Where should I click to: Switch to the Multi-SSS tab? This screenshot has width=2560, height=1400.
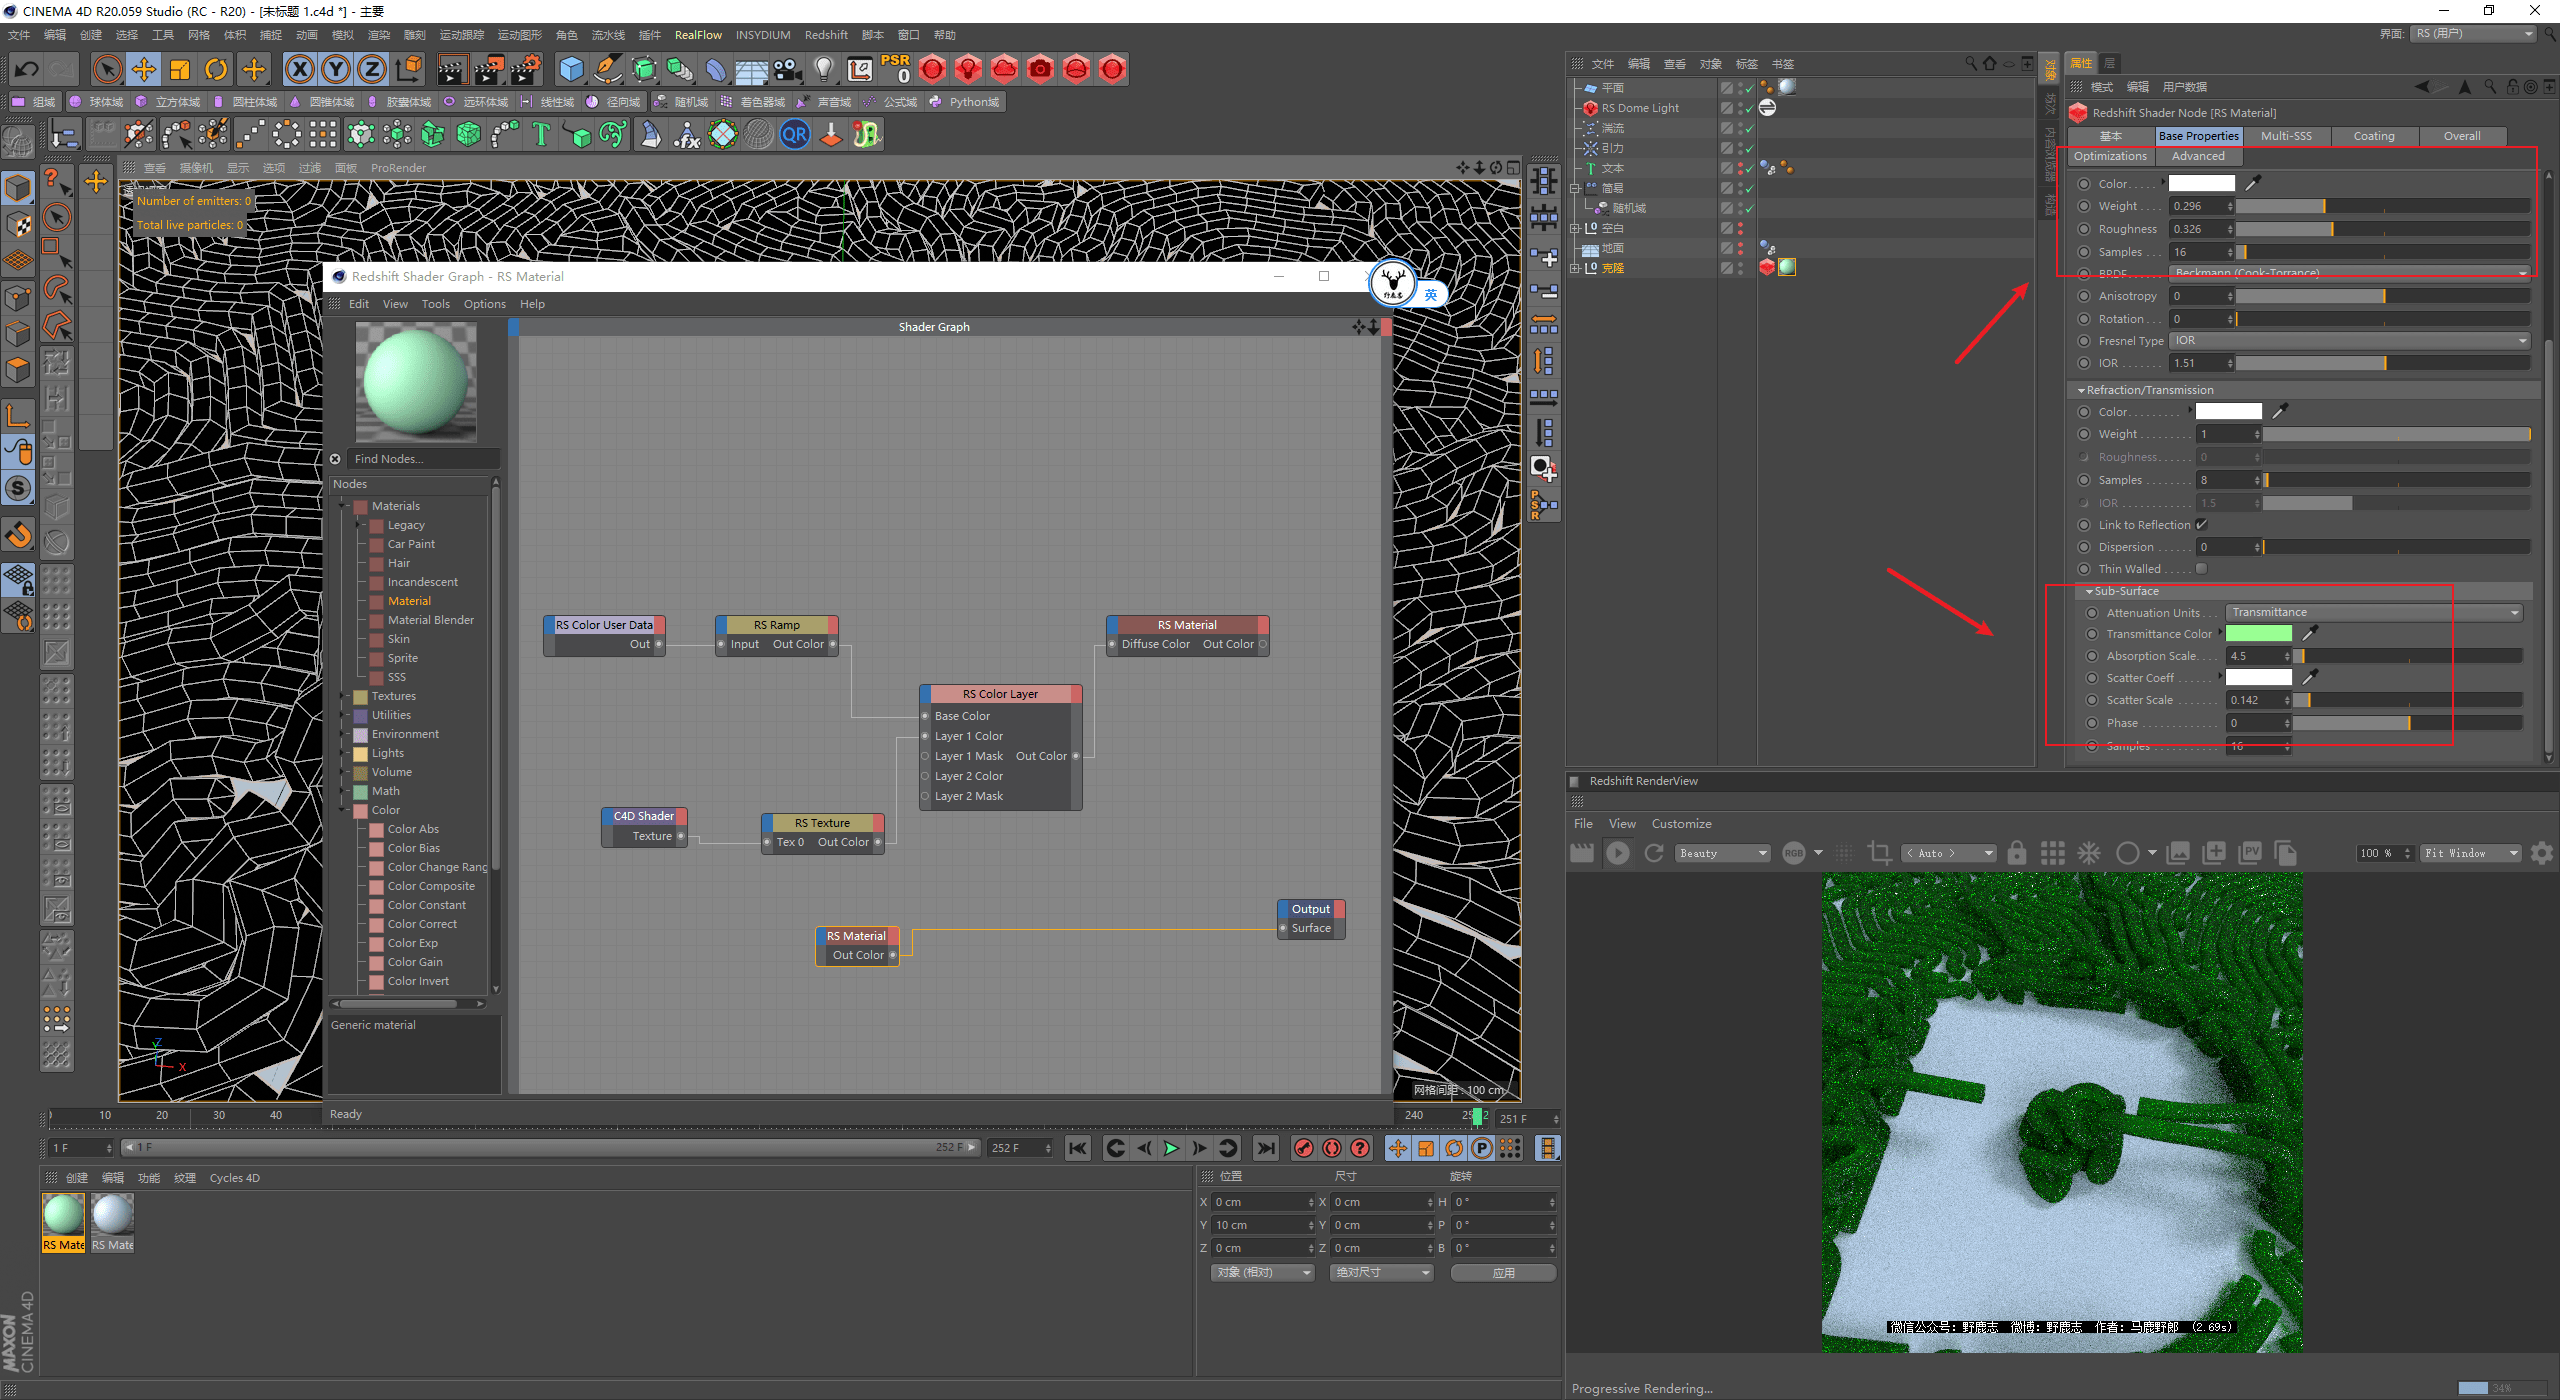(2286, 136)
